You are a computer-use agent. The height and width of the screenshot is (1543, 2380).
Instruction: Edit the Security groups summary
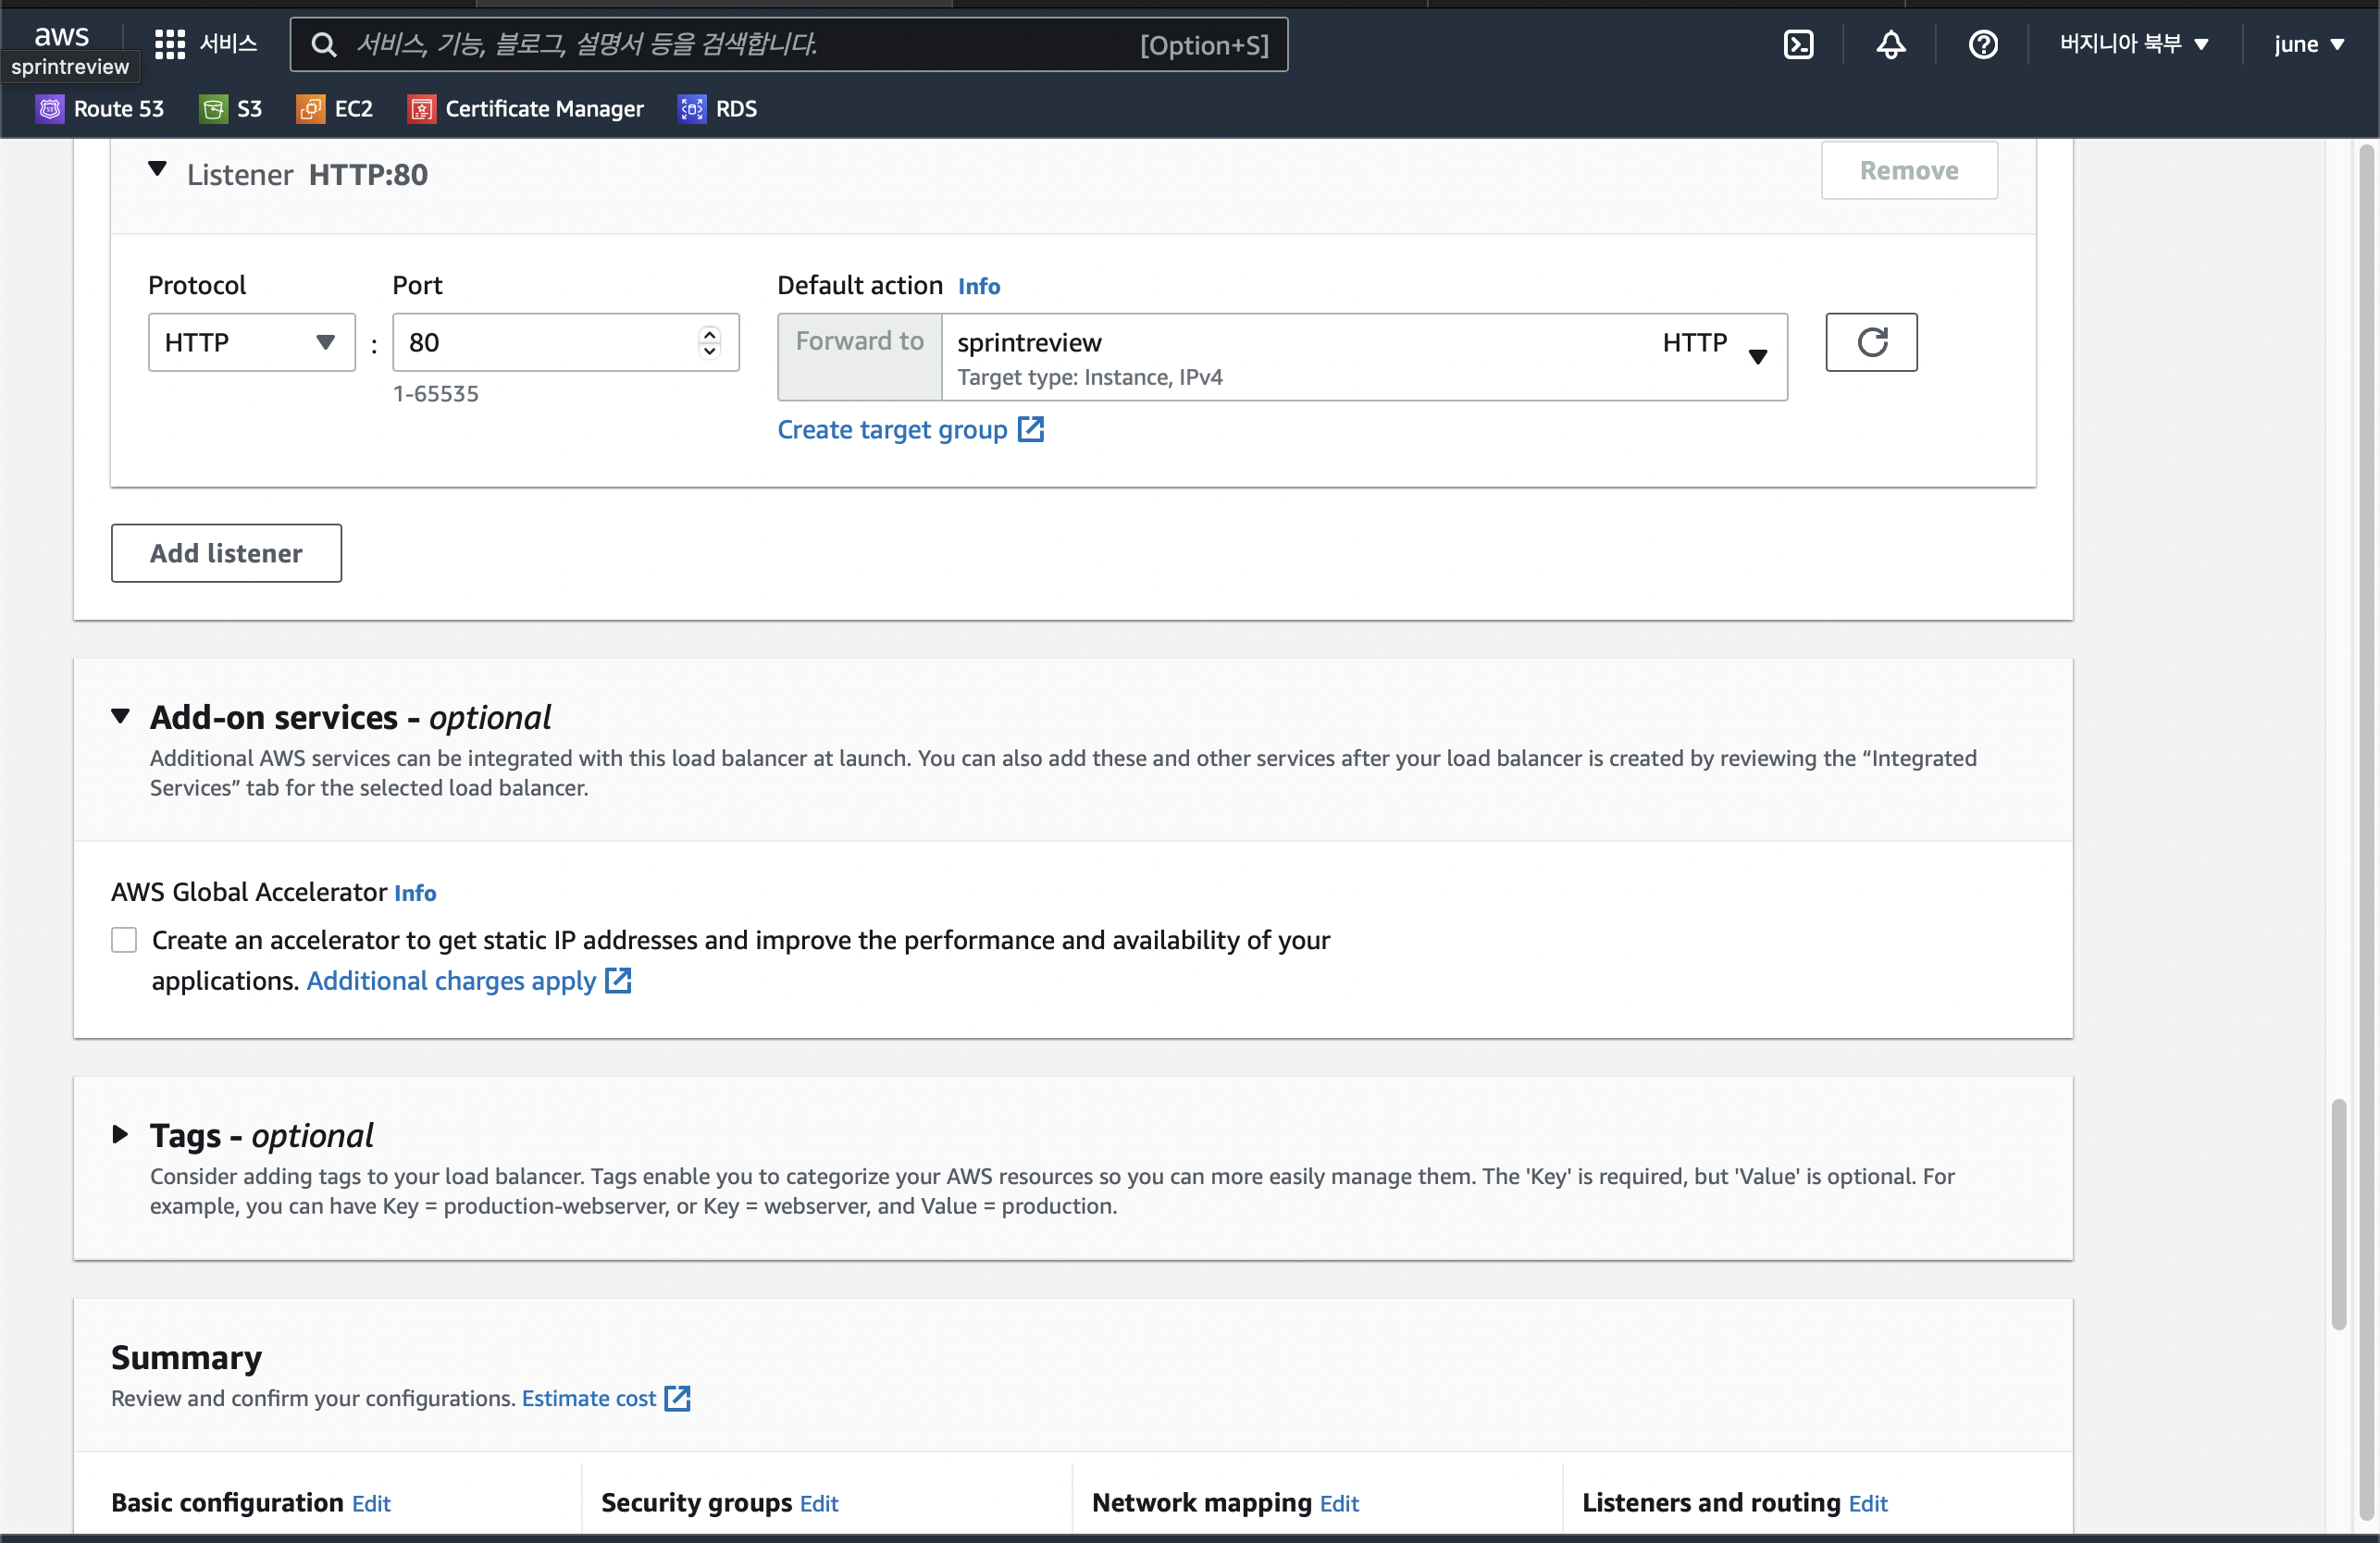tap(819, 1503)
